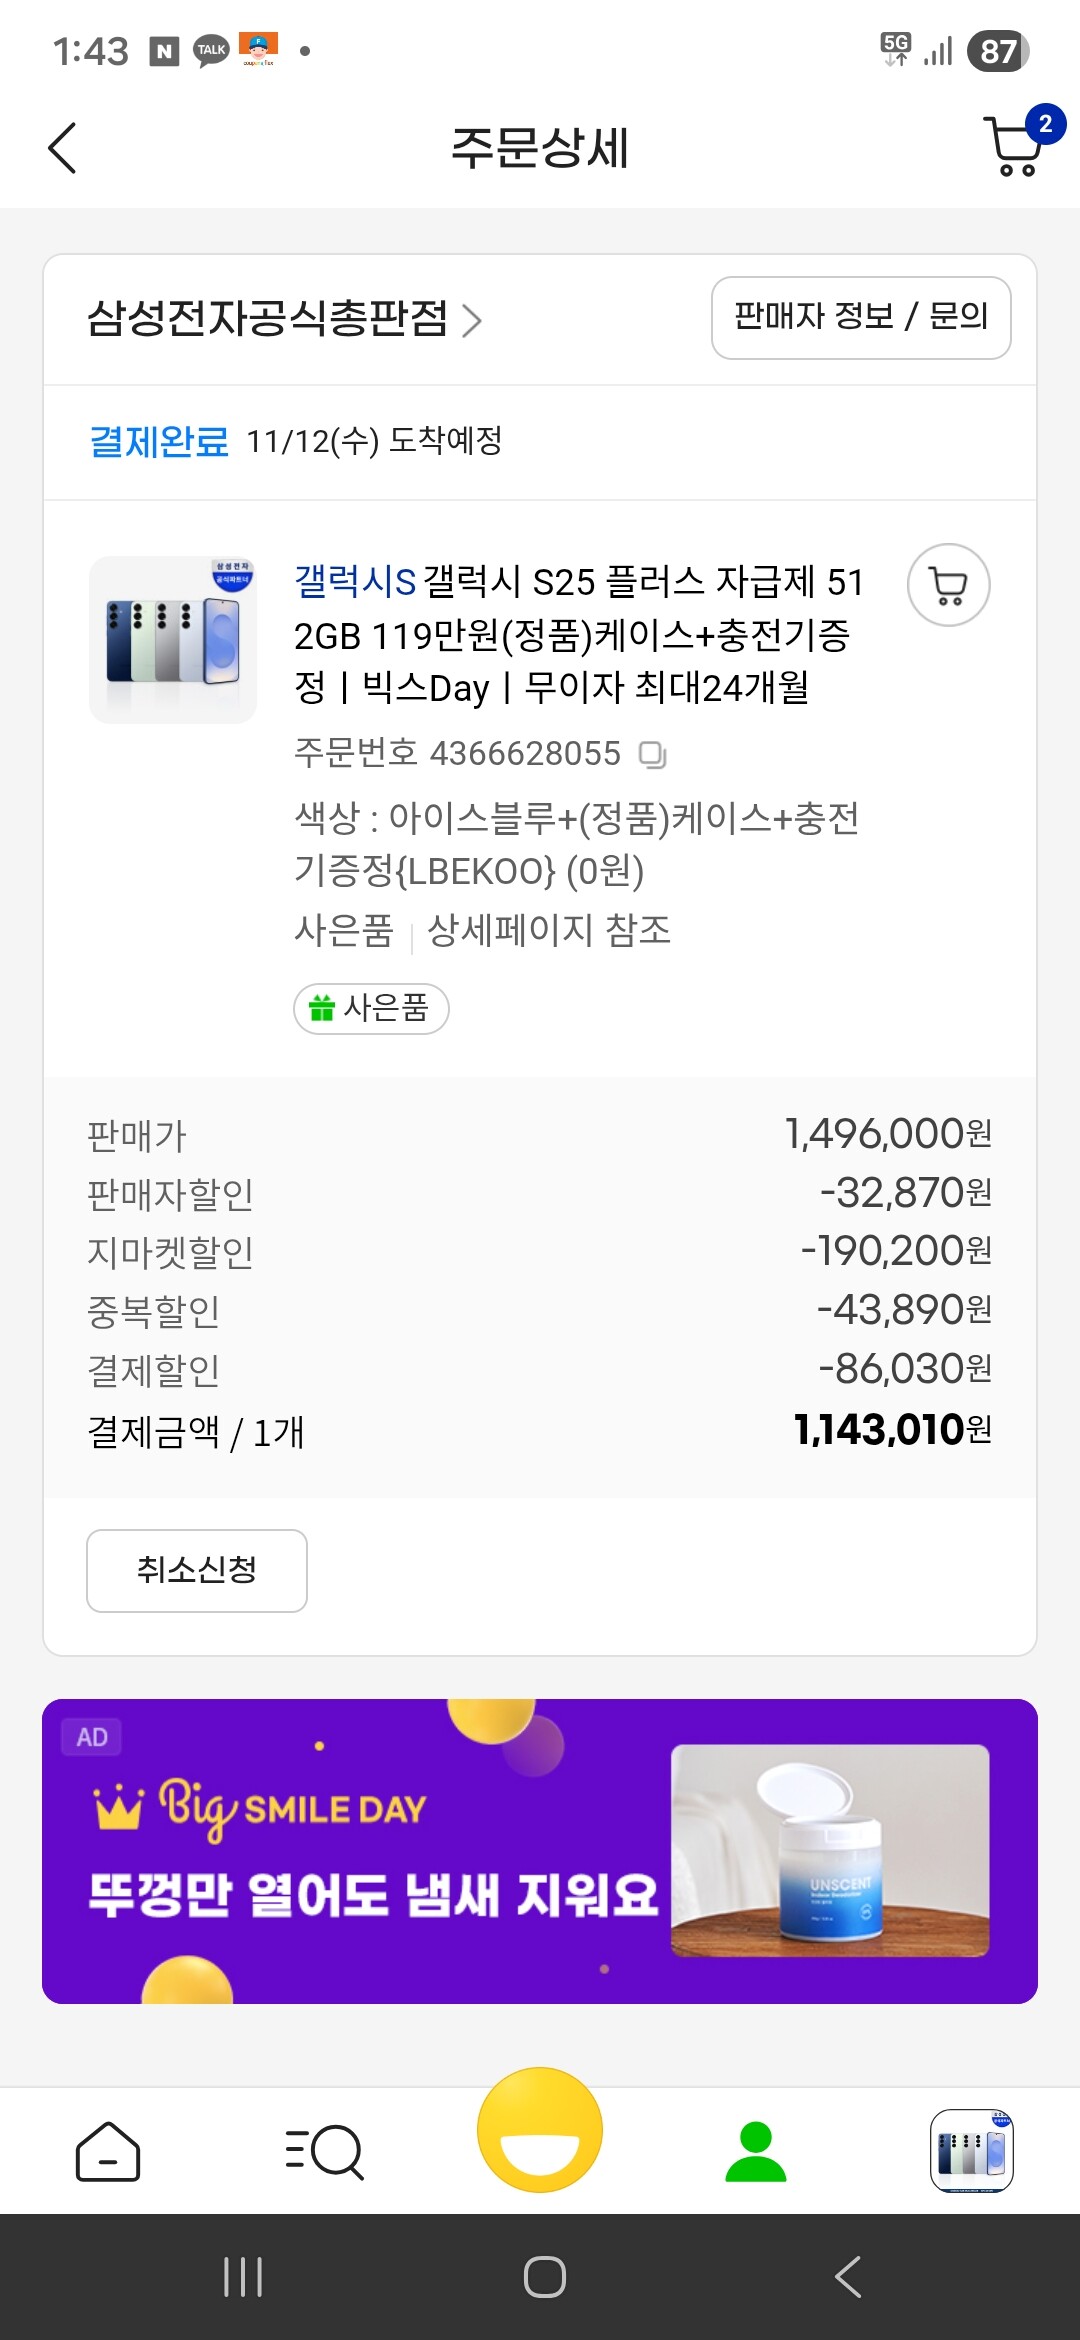Screen dimensions: 1080x2340
Task: Tap the yellow Smile button
Action: pyautogui.click(x=540, y=2130)
